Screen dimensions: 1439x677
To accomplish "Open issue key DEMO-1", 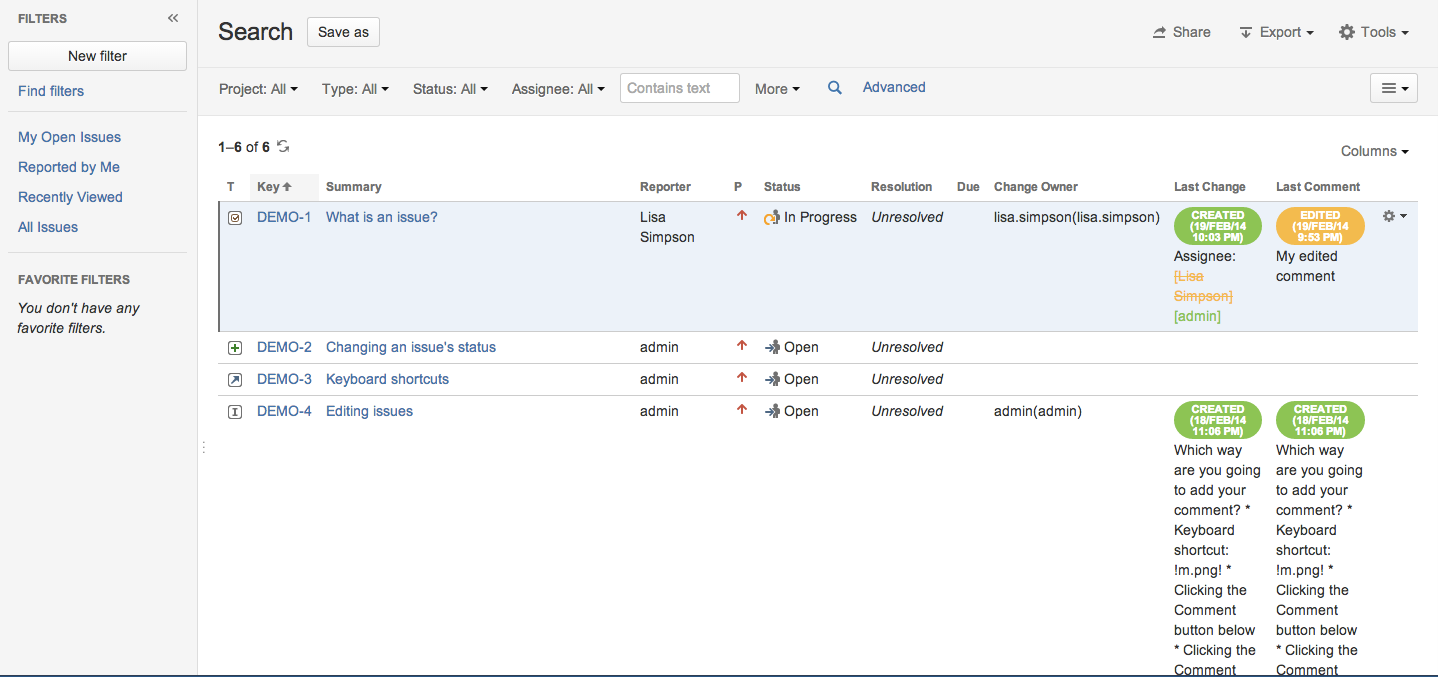I will click(284, 217).
